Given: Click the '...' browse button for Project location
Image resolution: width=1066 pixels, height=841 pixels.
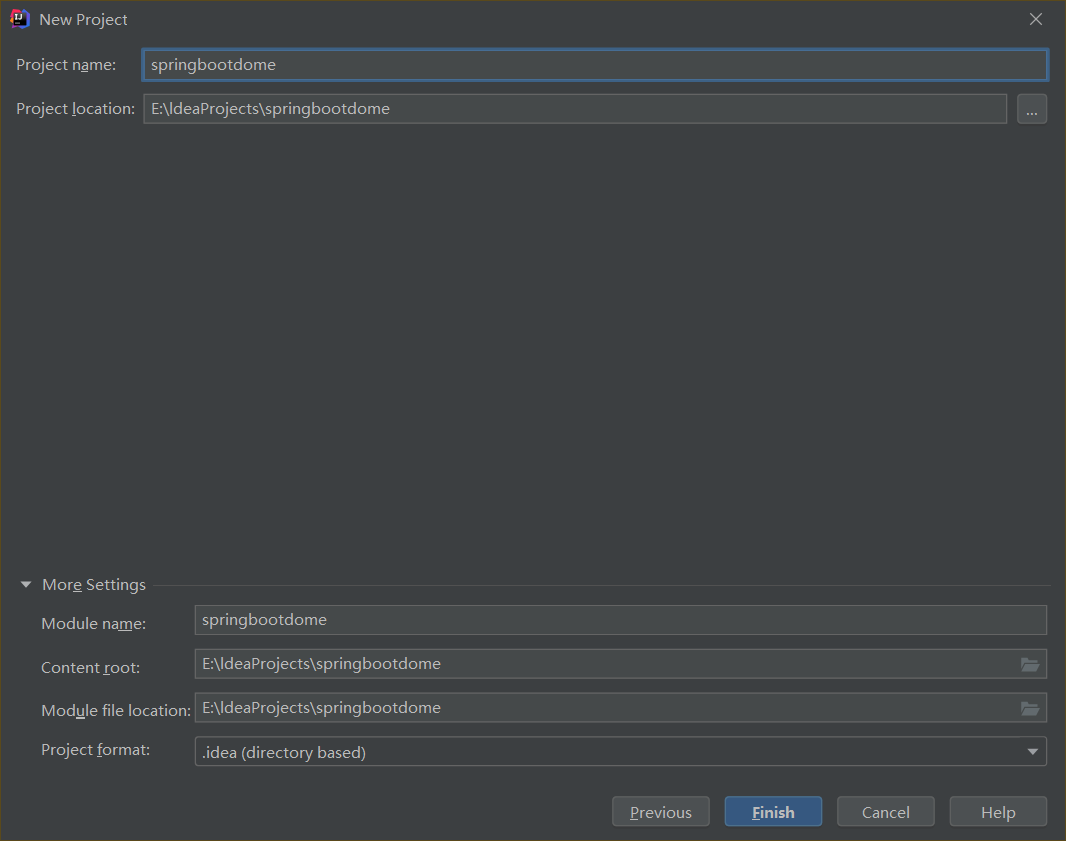Looking at the screenshot, I should 1032,109.
